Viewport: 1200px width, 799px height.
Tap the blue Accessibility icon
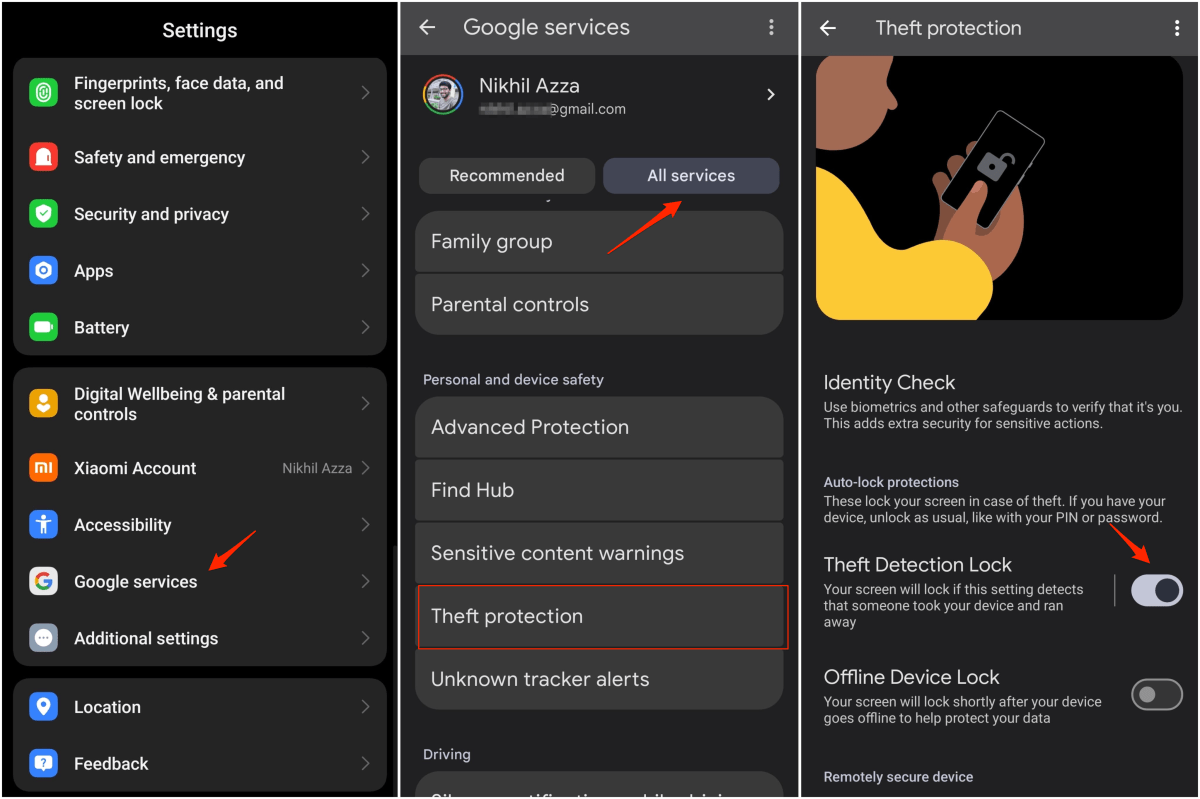click(43, 525)
